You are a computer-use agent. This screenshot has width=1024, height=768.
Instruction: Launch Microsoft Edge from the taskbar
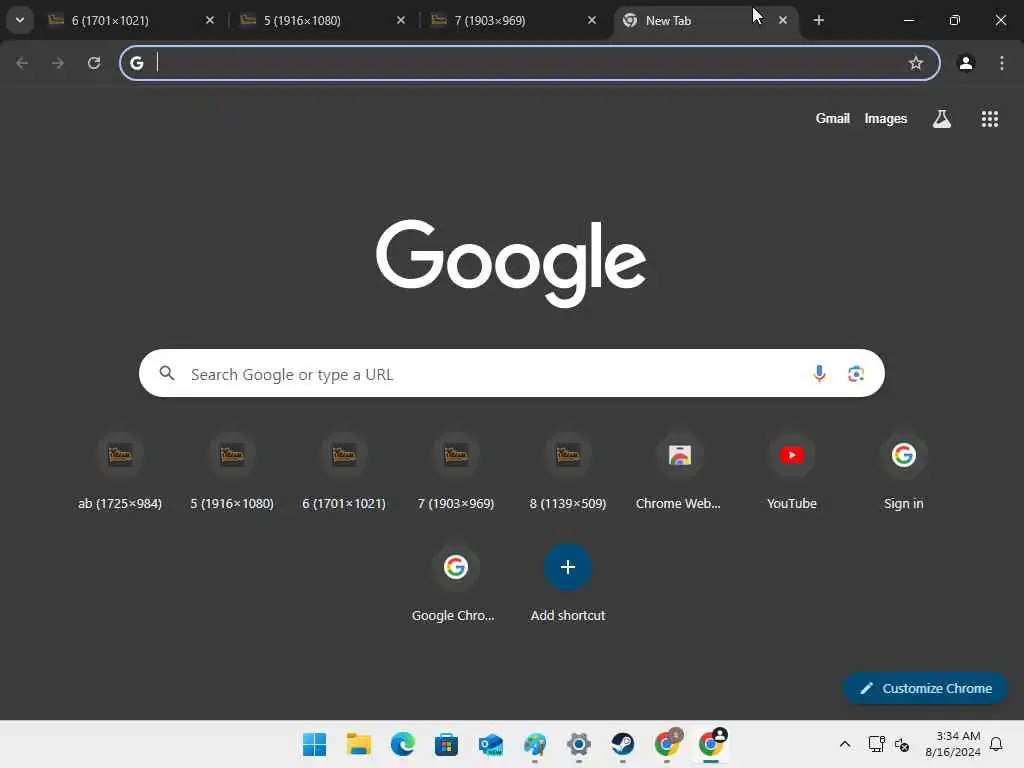[x=402, y=744]
